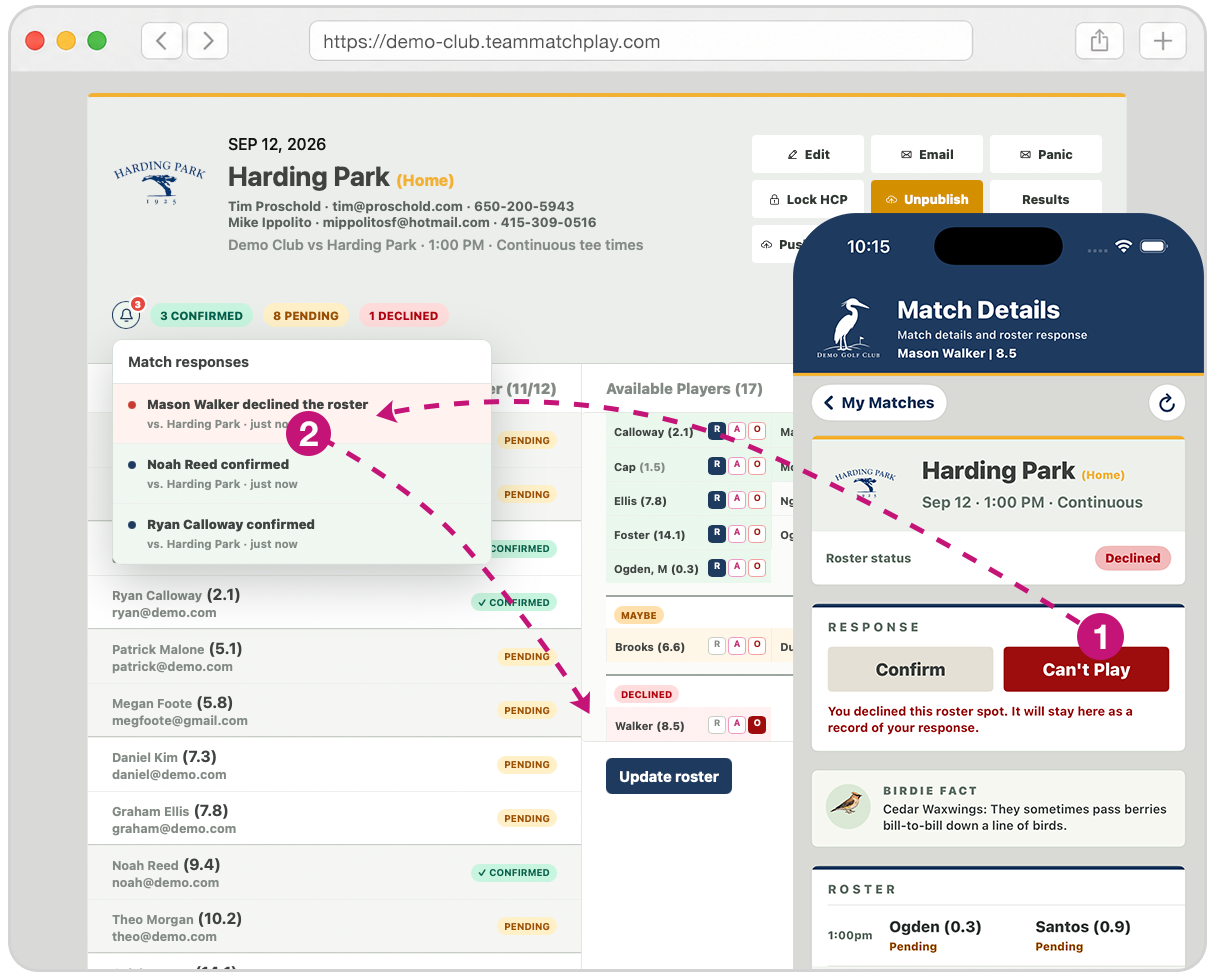Image resolution: width=1214 pixels, height=976 pixels.
Task: Go back using the browser back arrow
Action: click(161, 41)
